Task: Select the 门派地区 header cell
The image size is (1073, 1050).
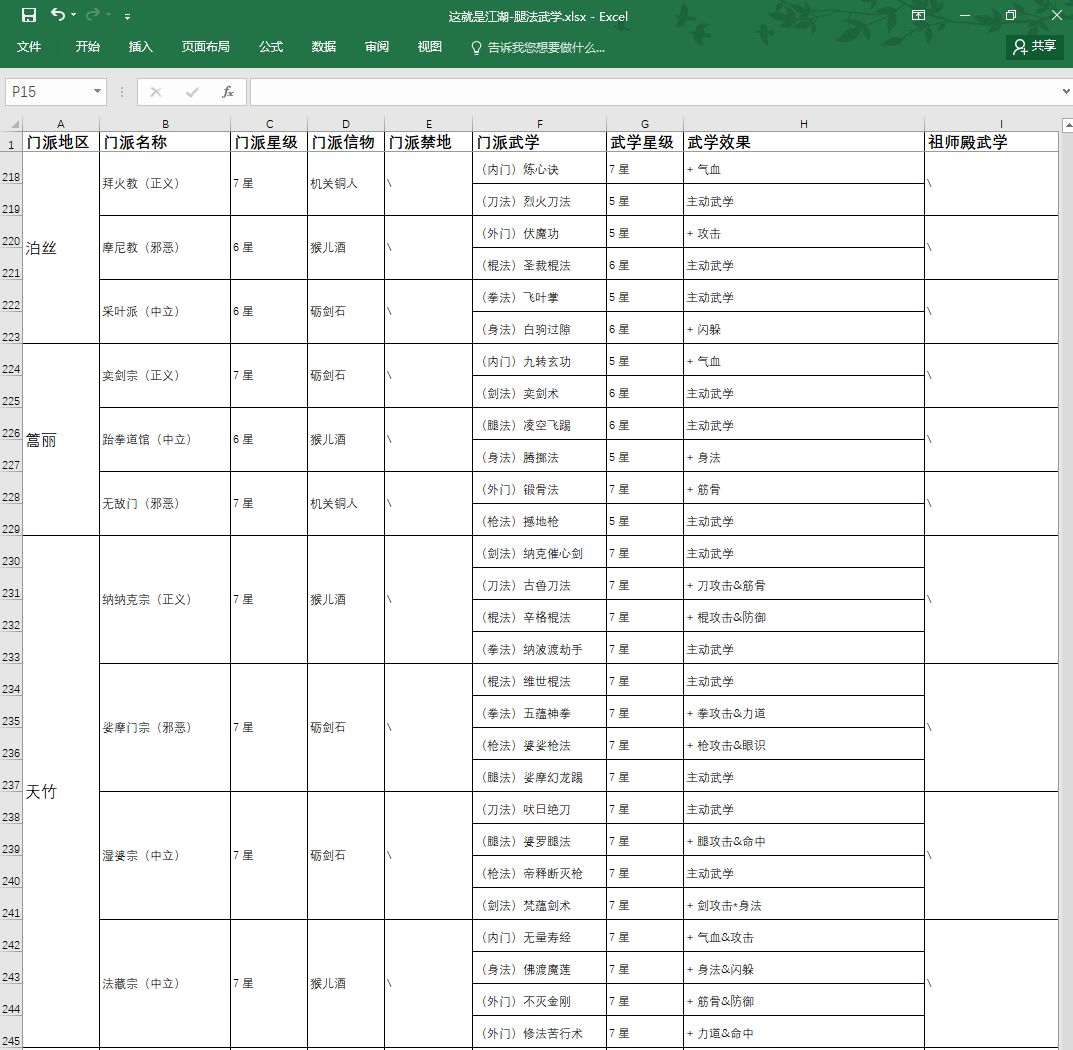Action: click(x=61, y=142)
